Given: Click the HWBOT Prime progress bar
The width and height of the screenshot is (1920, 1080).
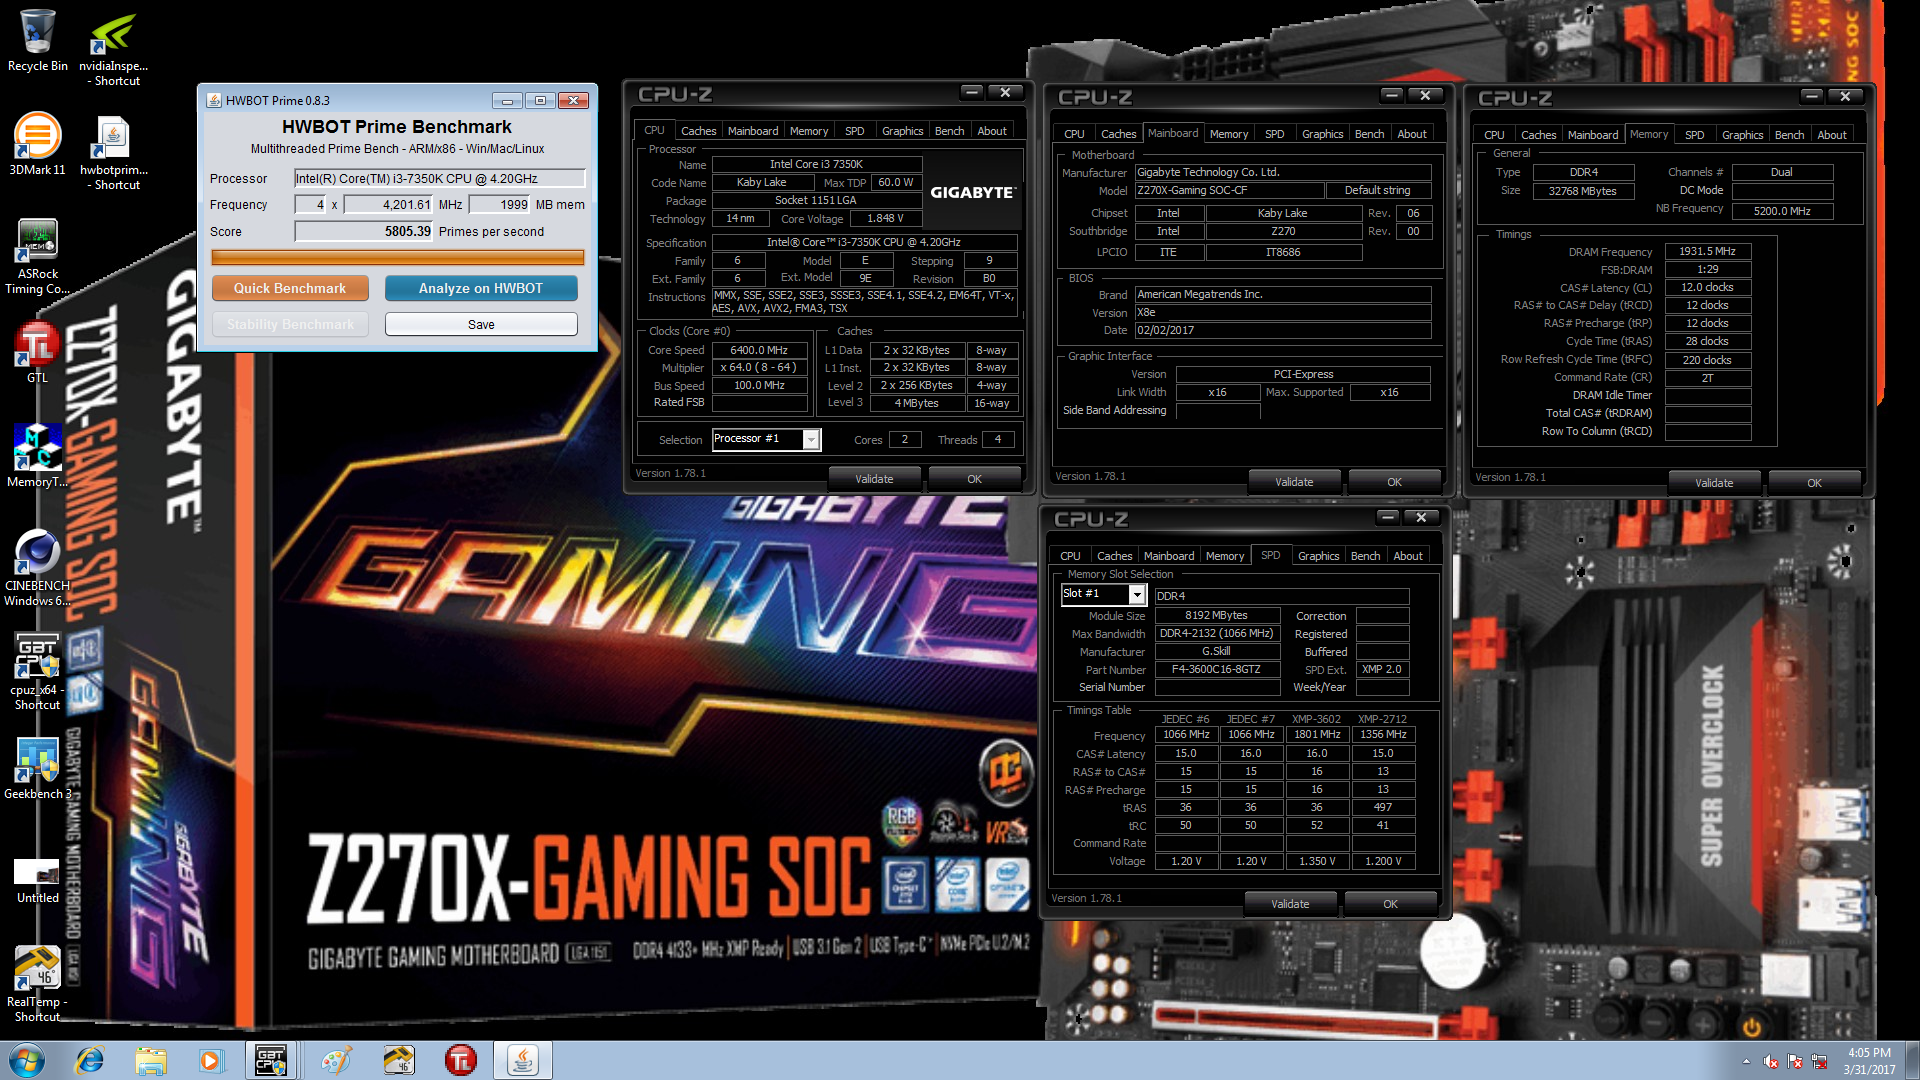Looking at the screenshot, I should [397, 257].
